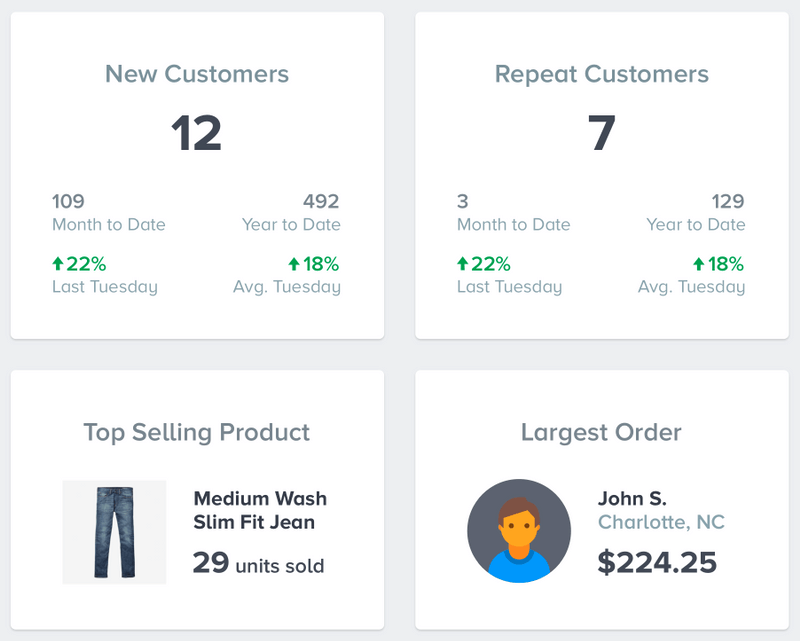Image resolution: width=800 pixels, height=641 pixels.
Task: Expand the Largest Order card details
Action: [x=601, y=433]
